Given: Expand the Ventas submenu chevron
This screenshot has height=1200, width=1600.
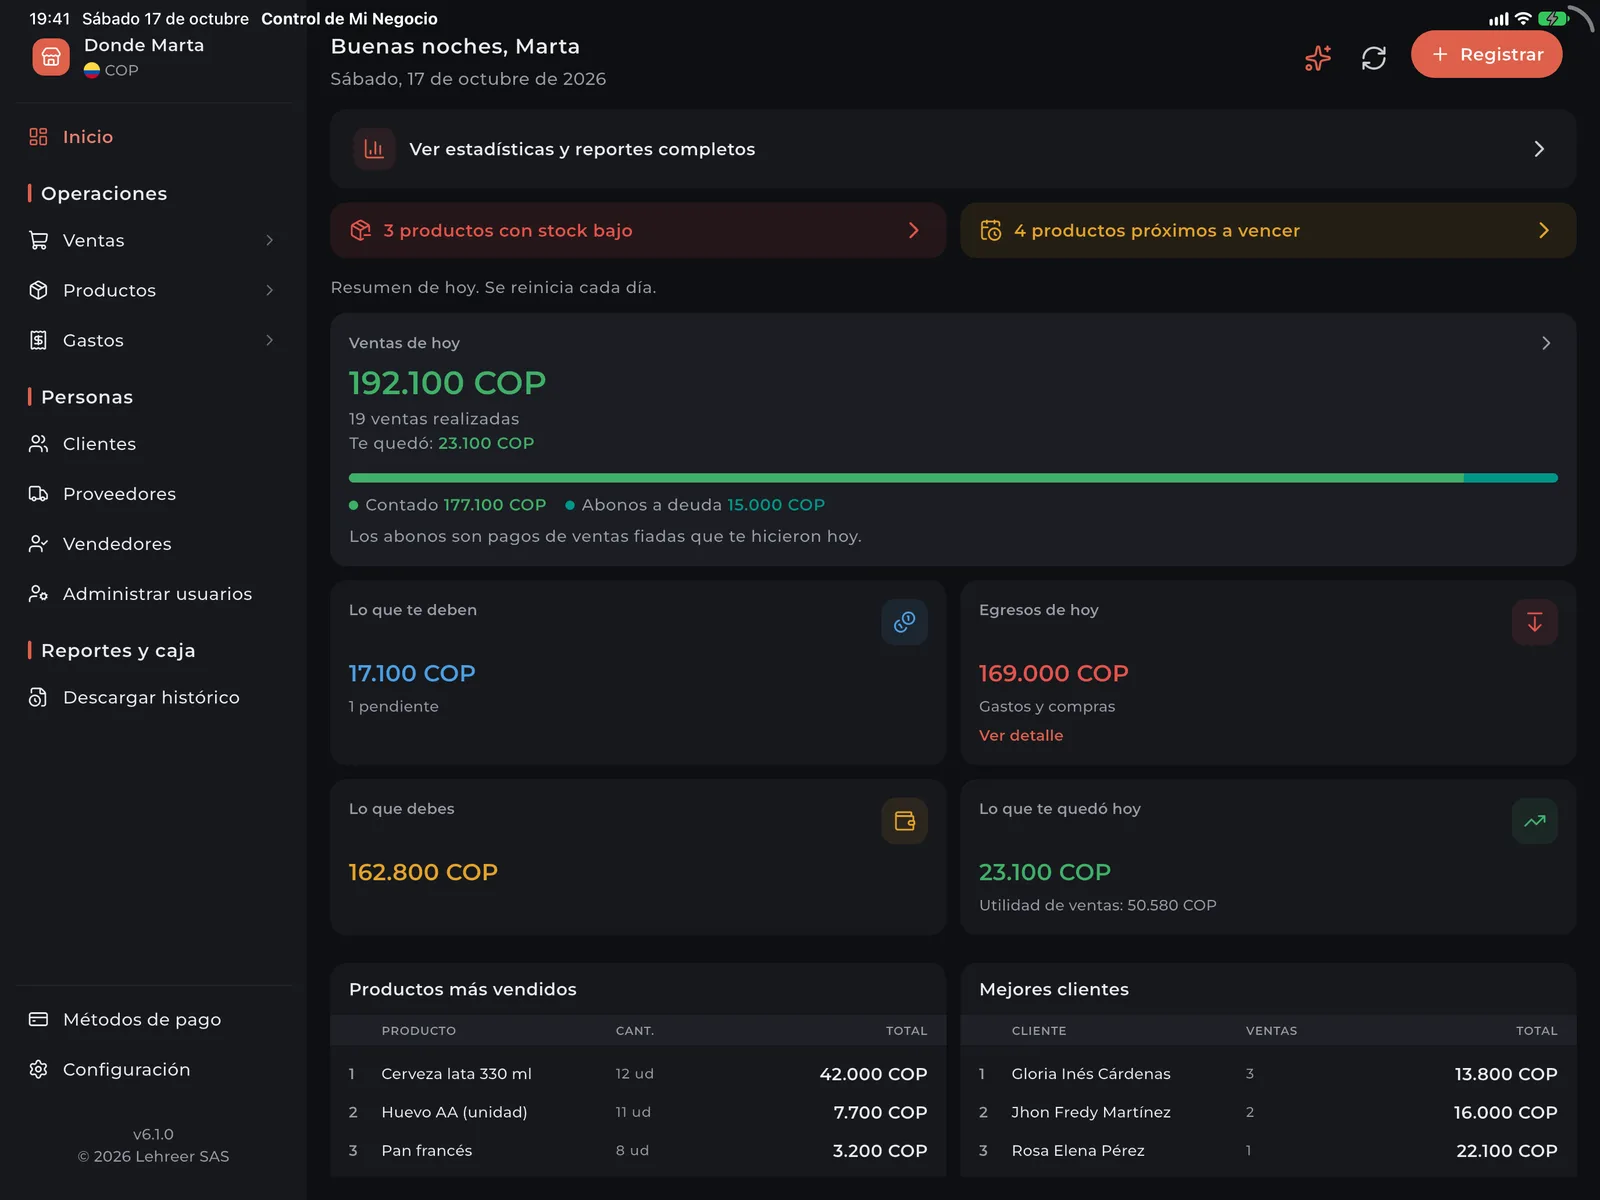Looking at the screenshot, I should coord(270,240).
